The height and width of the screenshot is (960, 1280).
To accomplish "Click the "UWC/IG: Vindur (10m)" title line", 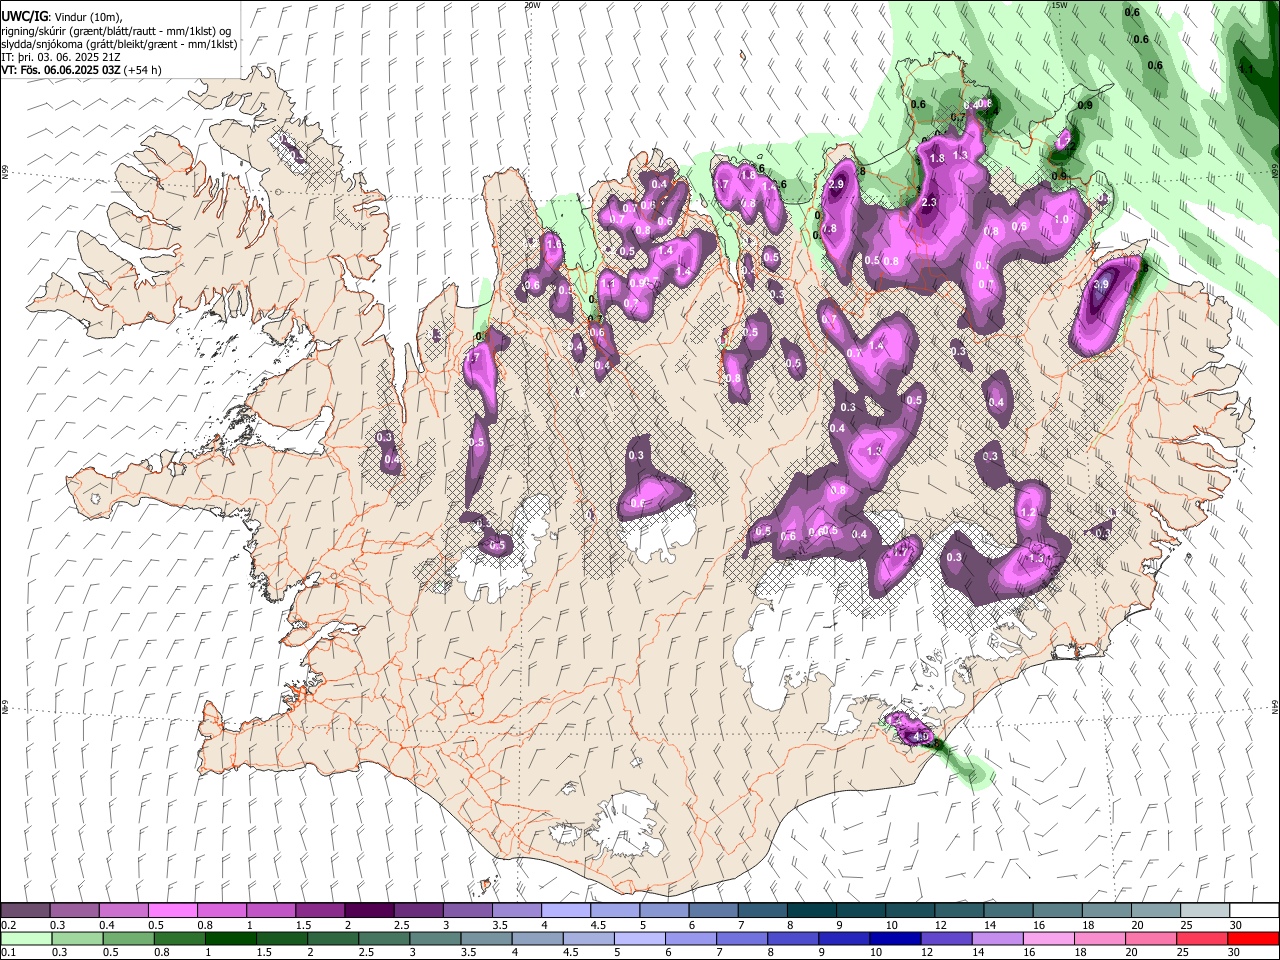I will pos(62,17).
